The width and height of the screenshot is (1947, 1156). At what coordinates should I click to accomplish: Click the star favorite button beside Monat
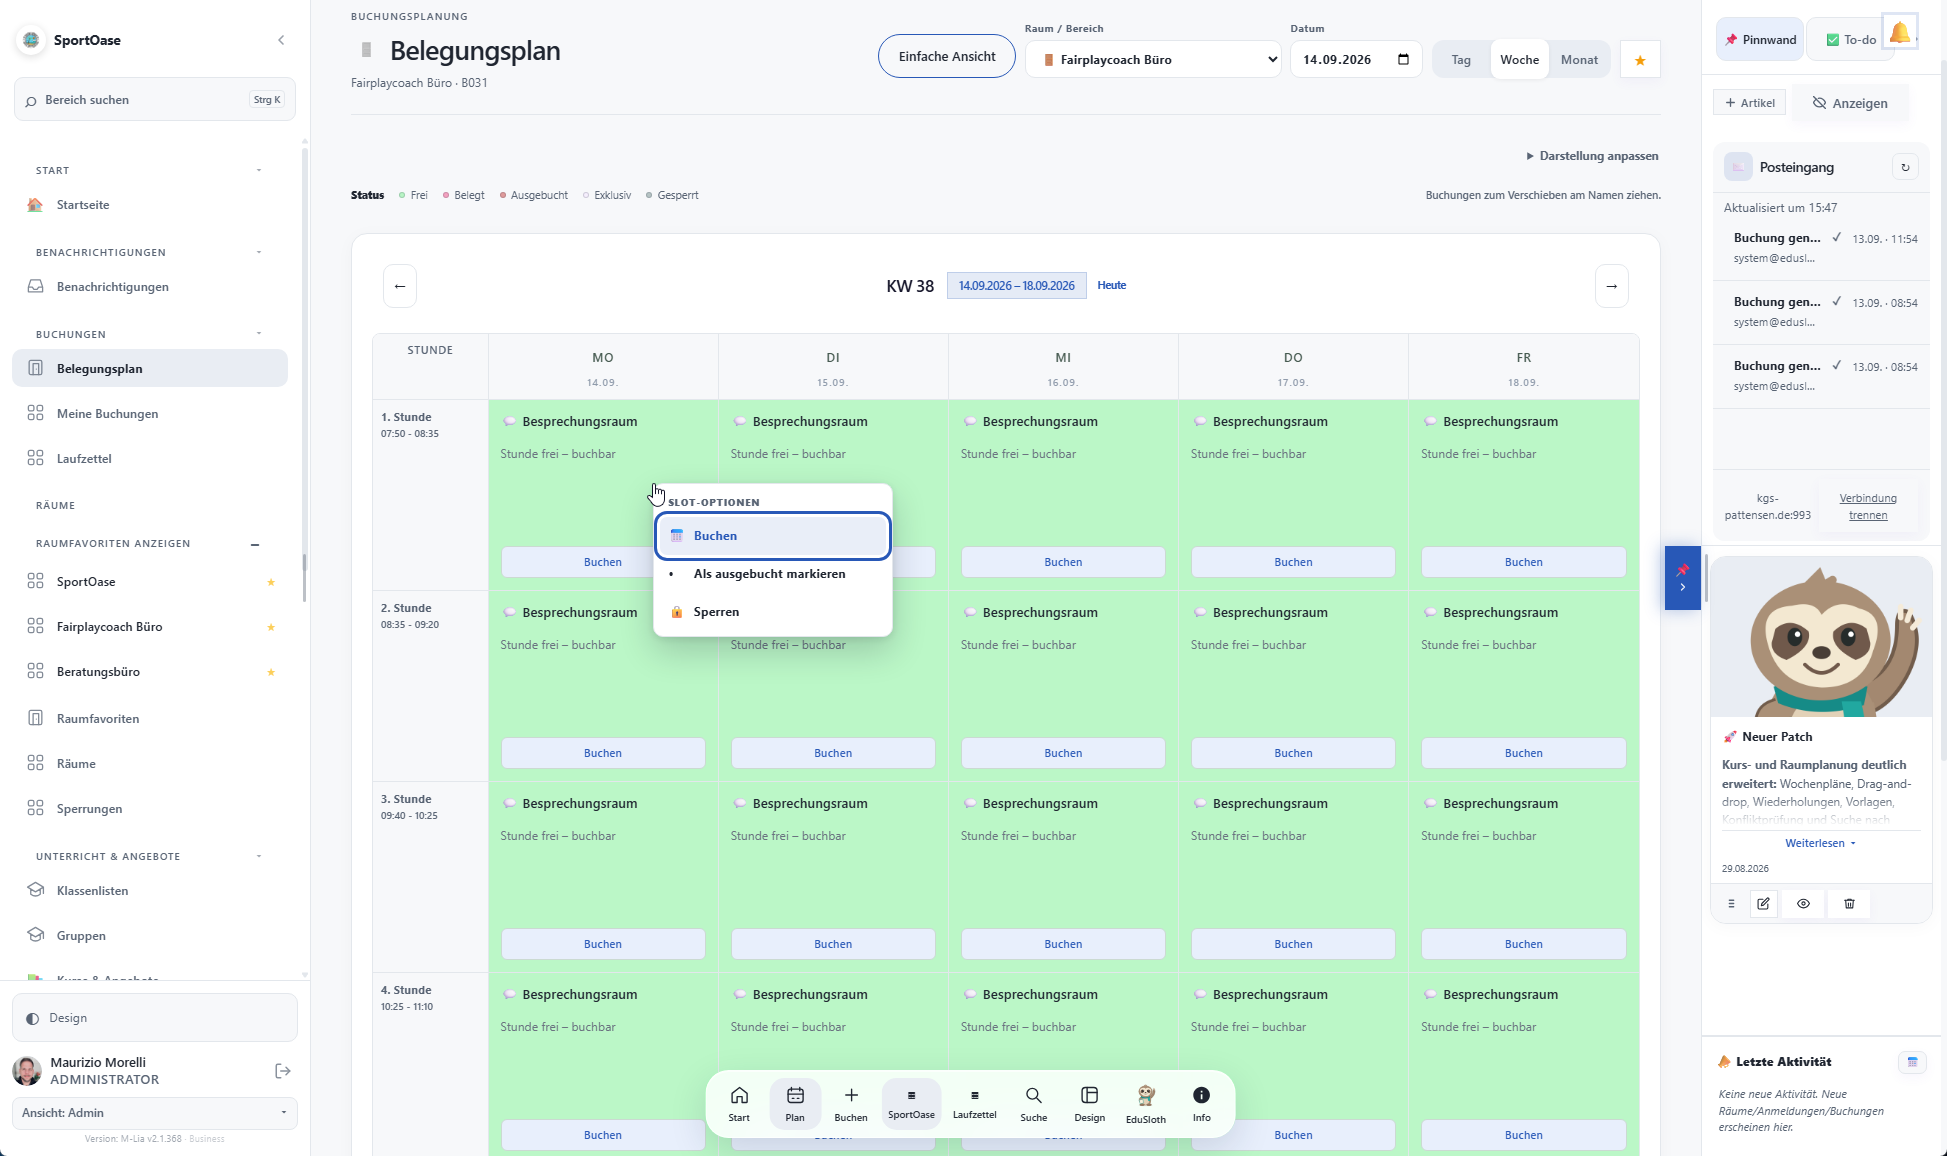1640,60
